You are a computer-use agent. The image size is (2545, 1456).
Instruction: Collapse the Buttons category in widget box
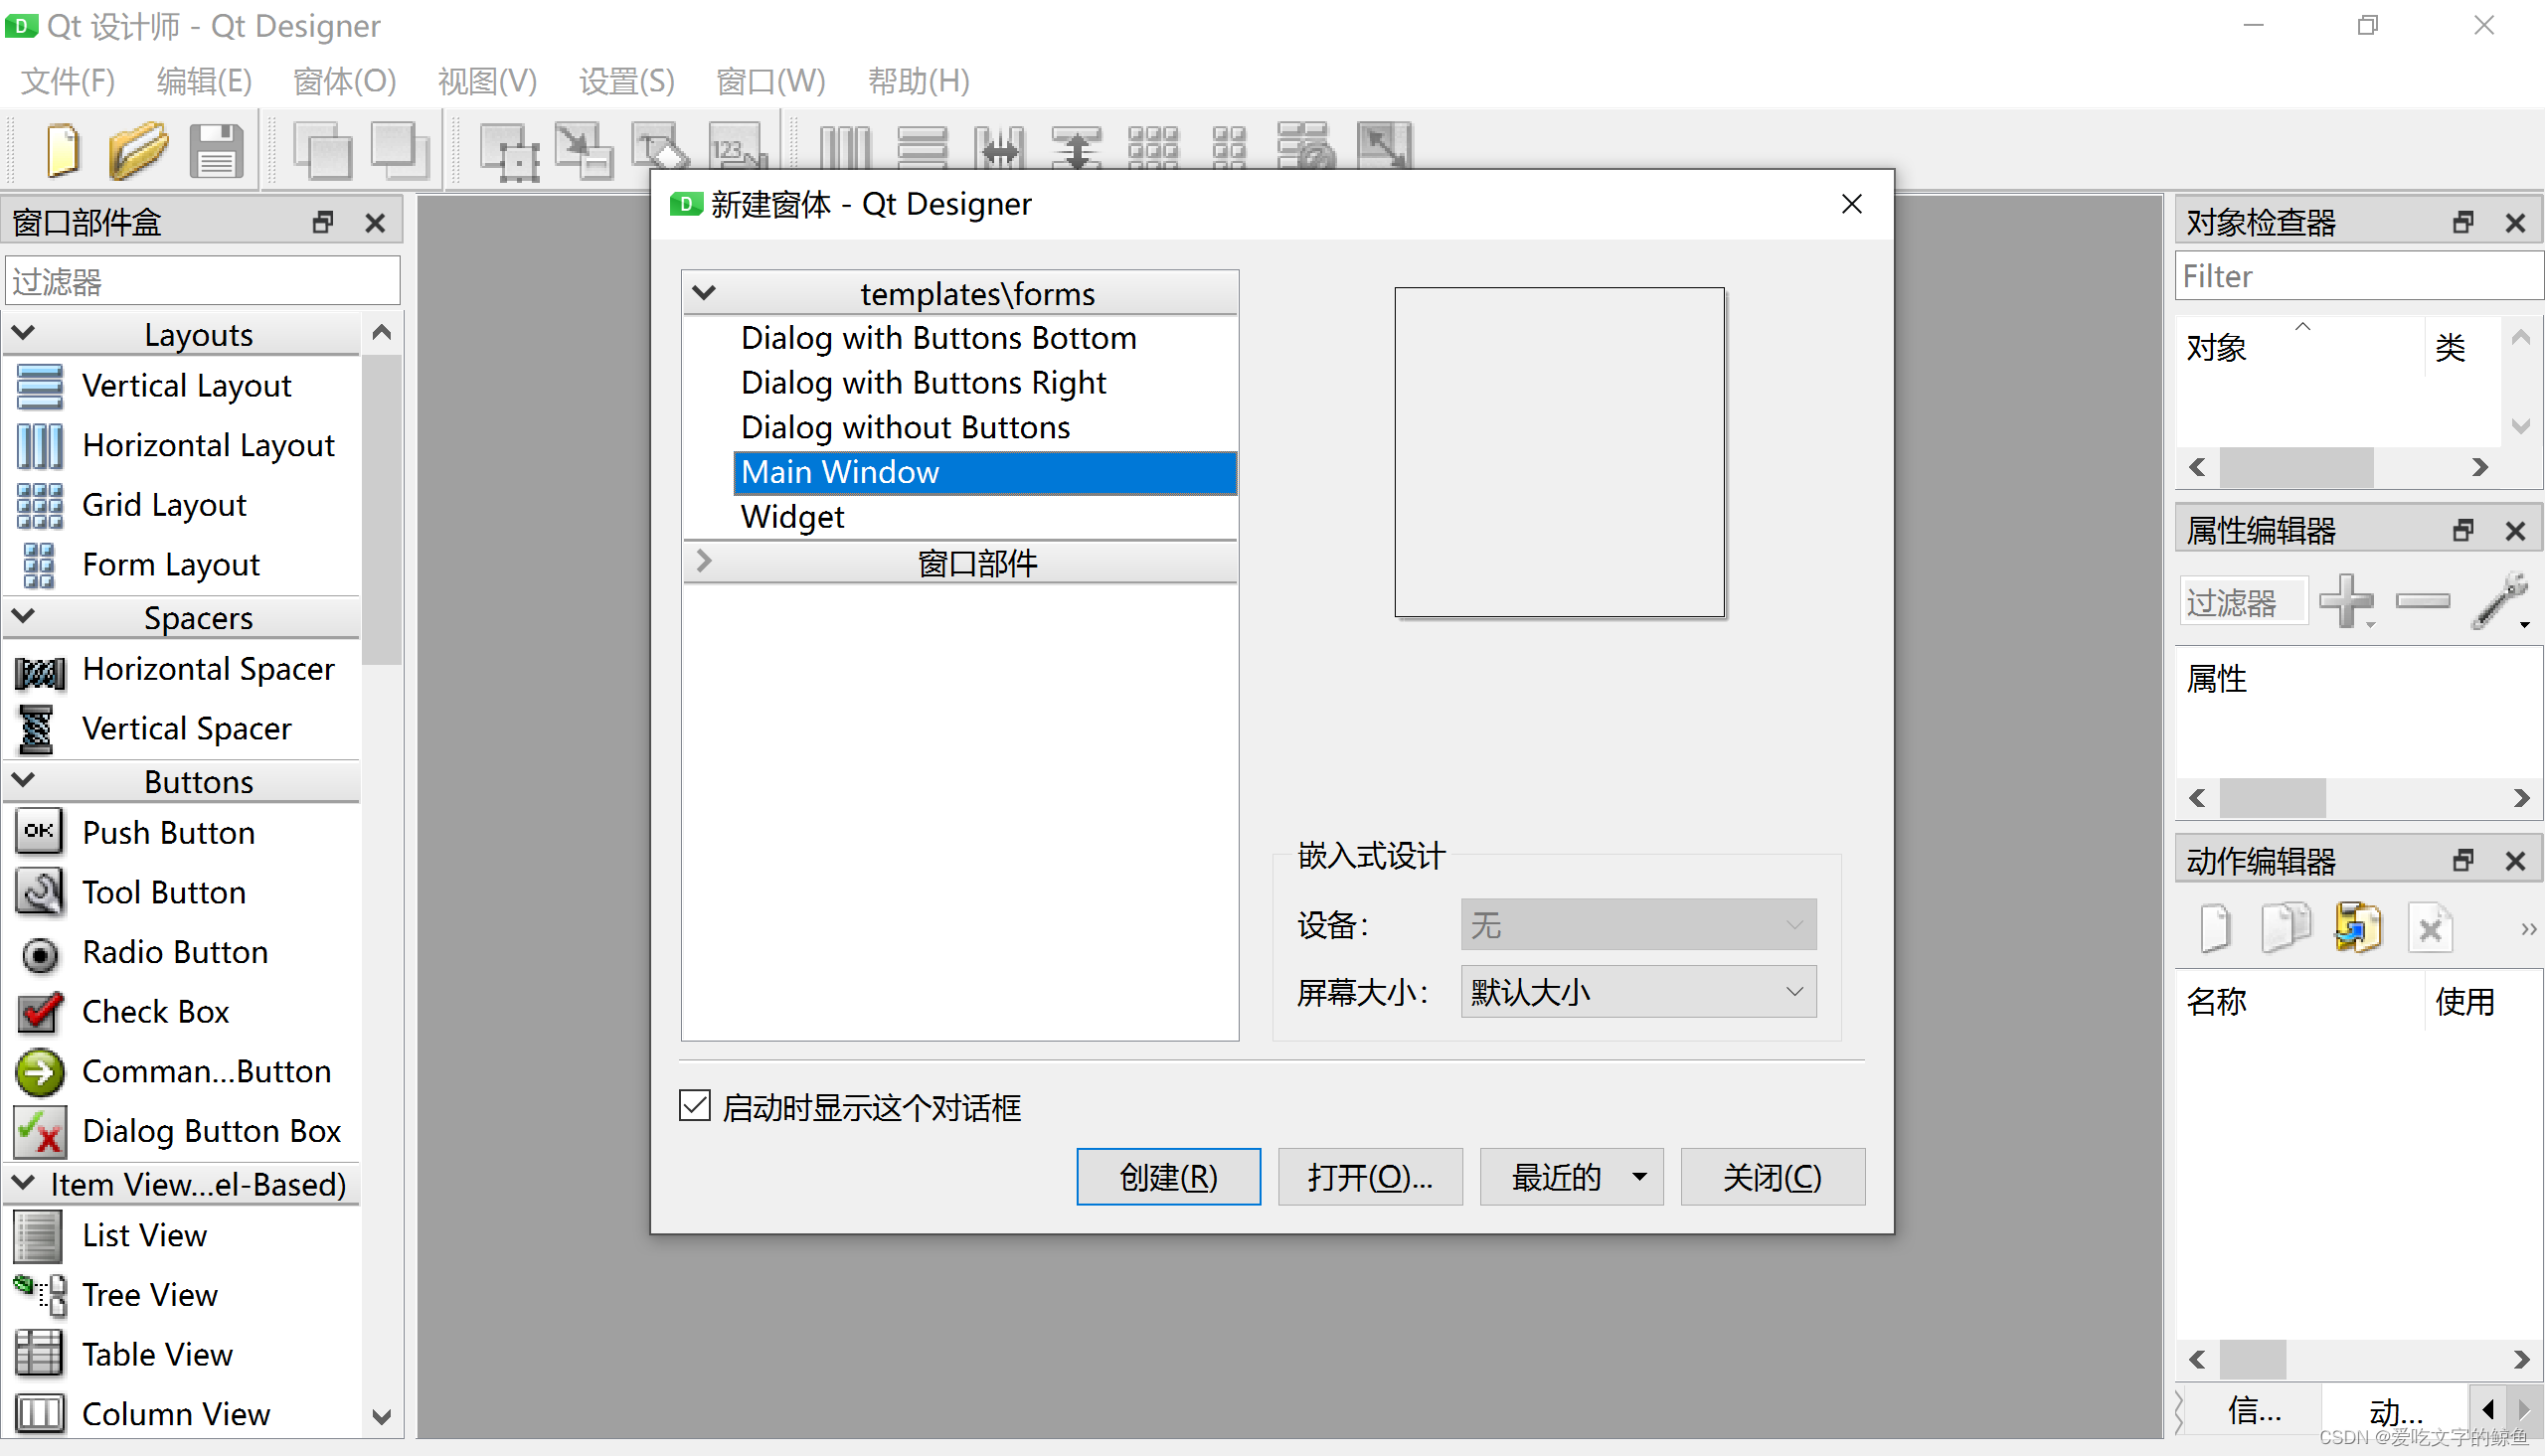24,779
